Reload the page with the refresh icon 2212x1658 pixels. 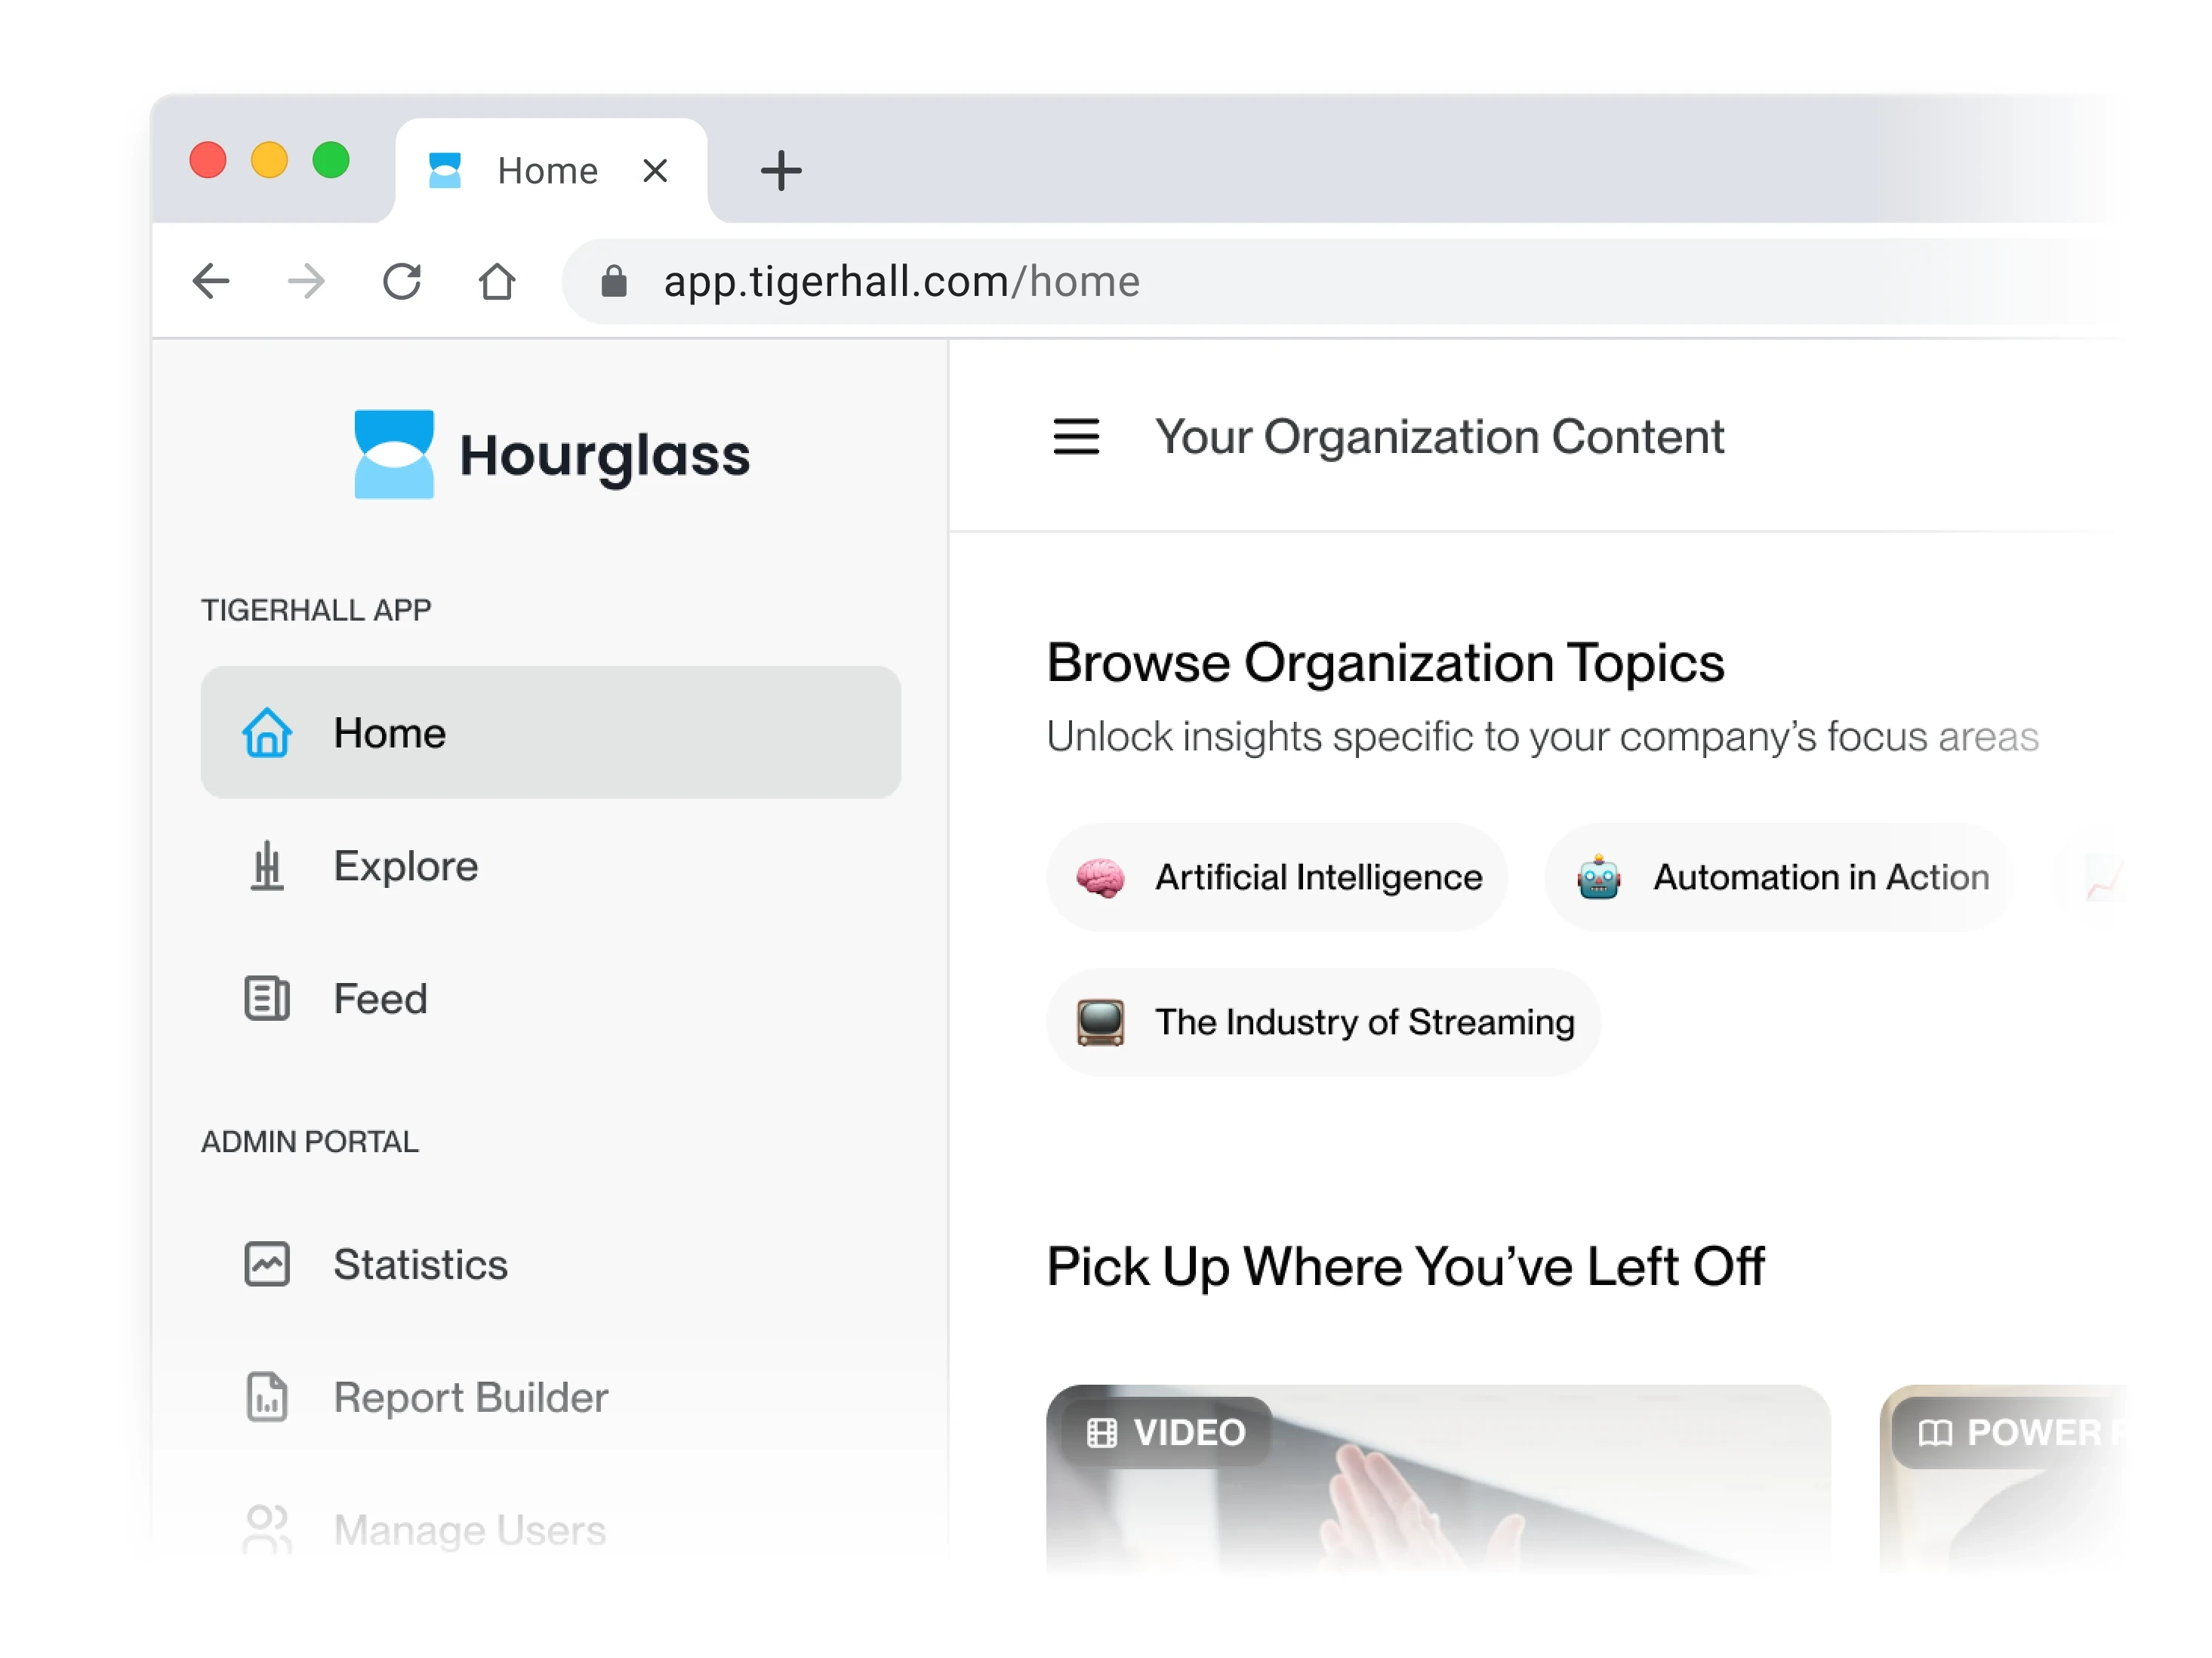tap(402, 281)
